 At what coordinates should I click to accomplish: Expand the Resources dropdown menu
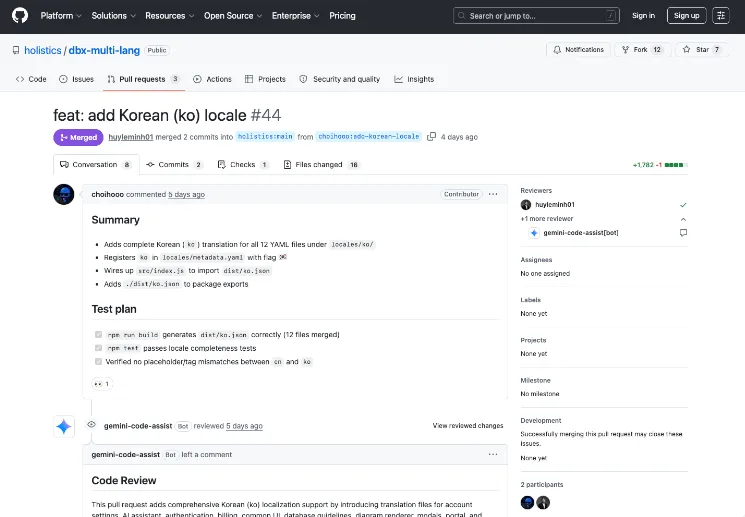170,16
